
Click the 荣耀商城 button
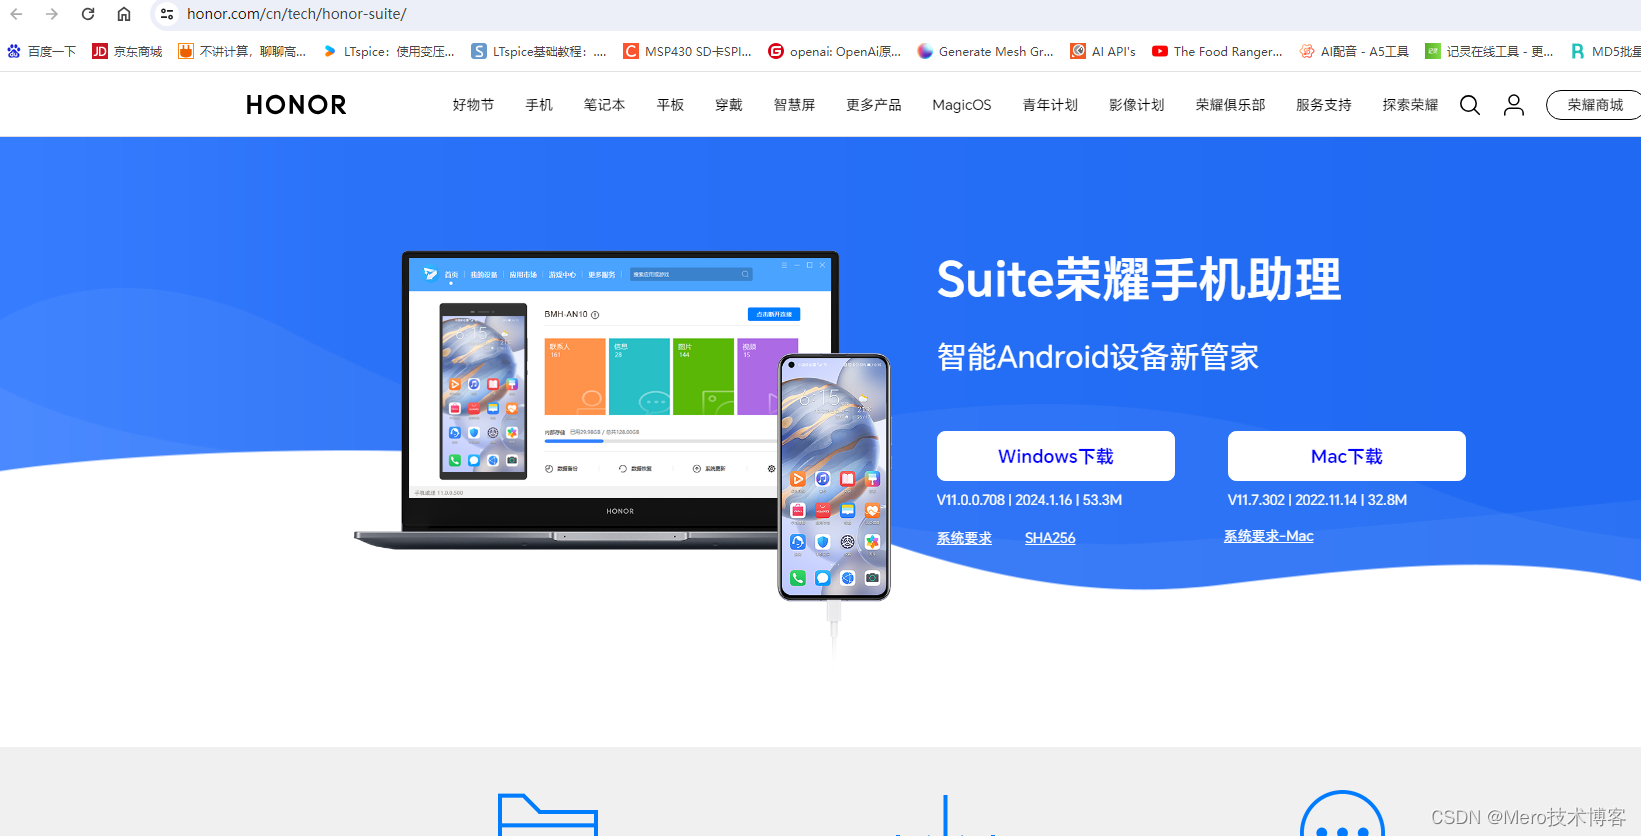[1595, 105]
